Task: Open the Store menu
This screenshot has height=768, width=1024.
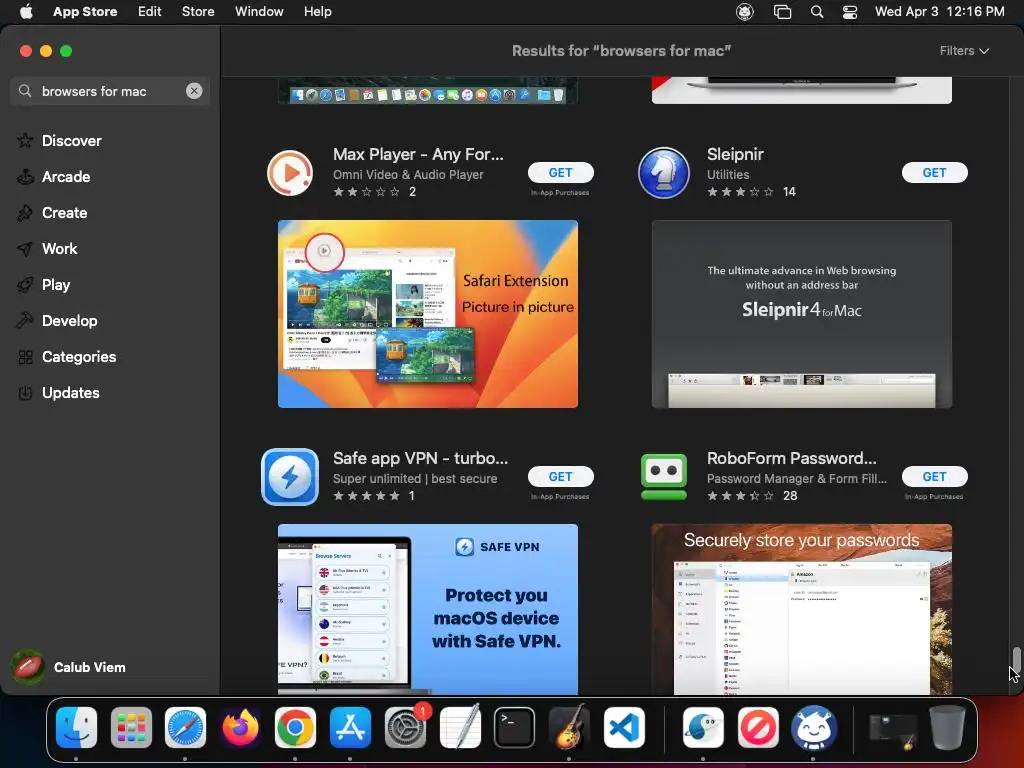Action: point(198,12)
